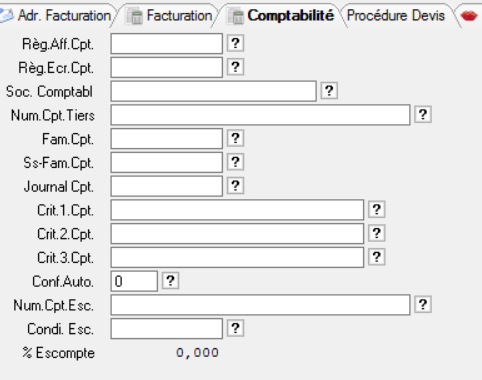The image size is (482, 380).
Task: Open the Conf.Auto. lookup button
Action: click(170, 281)
